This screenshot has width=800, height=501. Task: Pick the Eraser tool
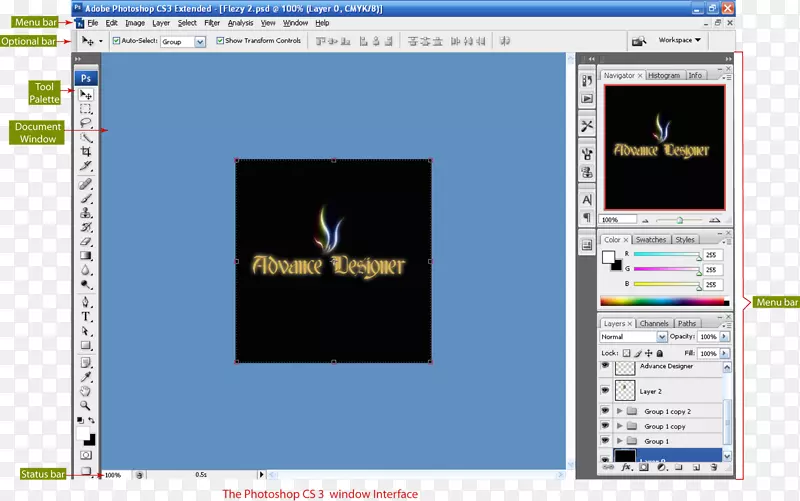pyautogui.click(x=86, y=241)
